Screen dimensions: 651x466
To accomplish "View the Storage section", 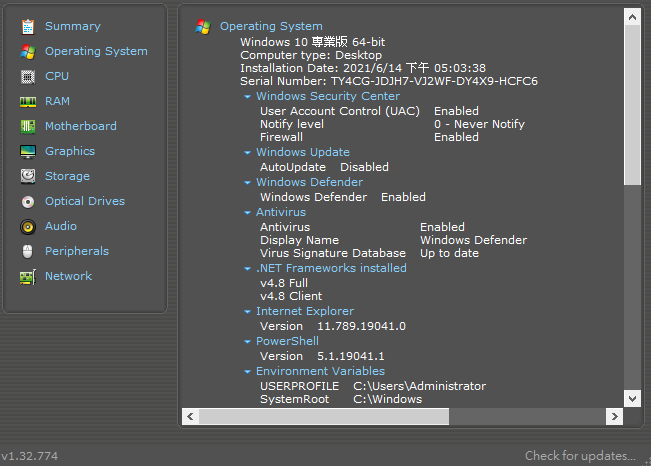I will coord(67,176).
